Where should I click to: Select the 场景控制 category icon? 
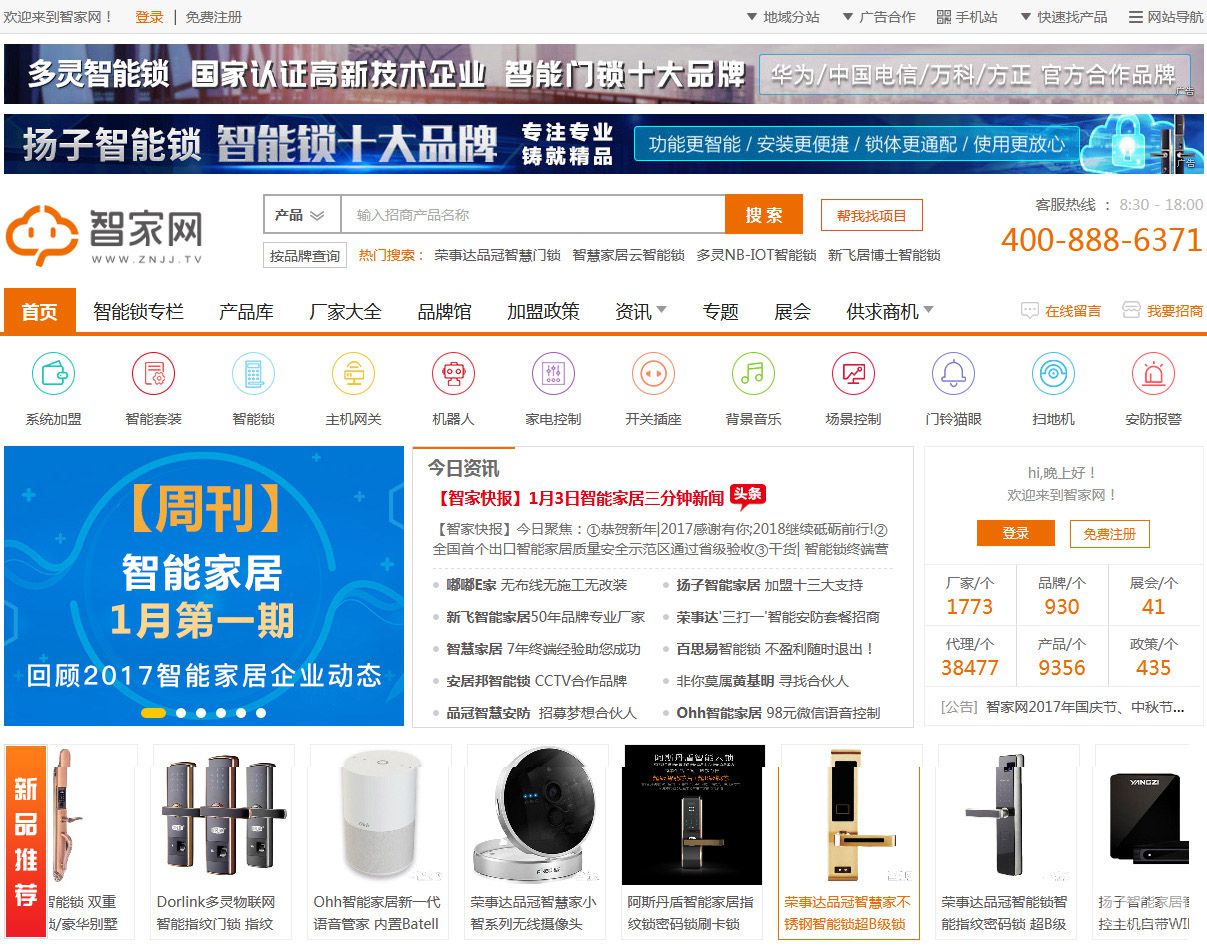tap(854, 374)
